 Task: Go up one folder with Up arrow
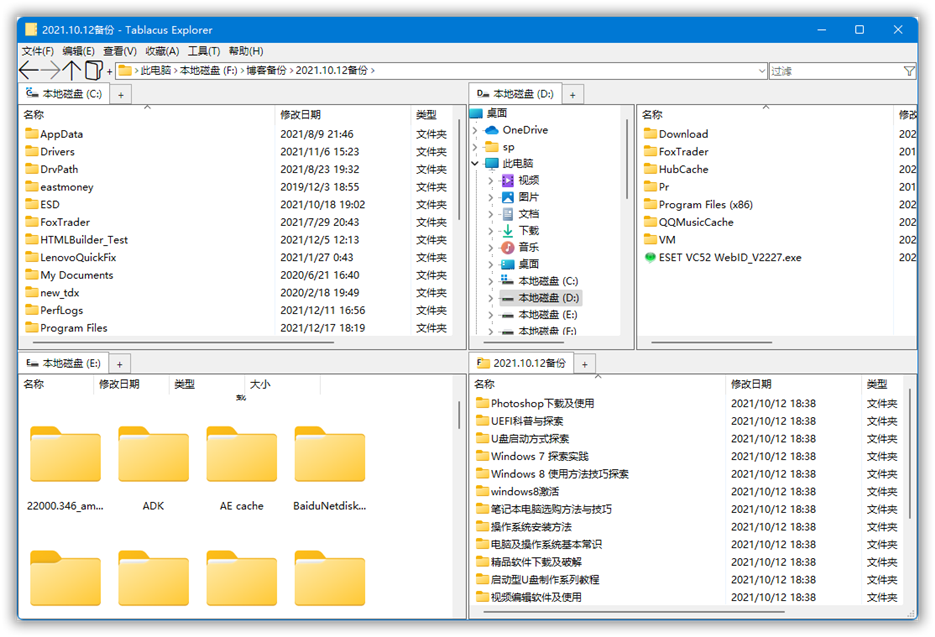point(72,71)
